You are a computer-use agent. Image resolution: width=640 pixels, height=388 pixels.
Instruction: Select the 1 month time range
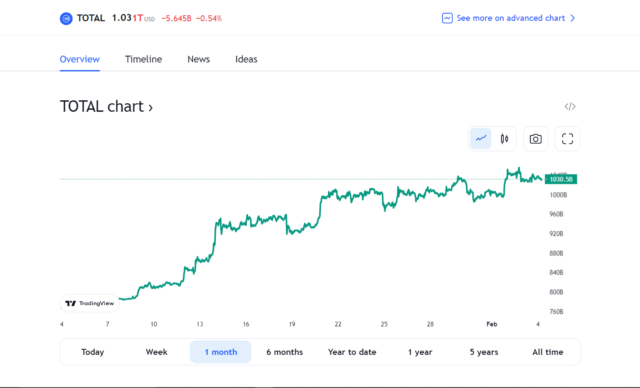220,352
